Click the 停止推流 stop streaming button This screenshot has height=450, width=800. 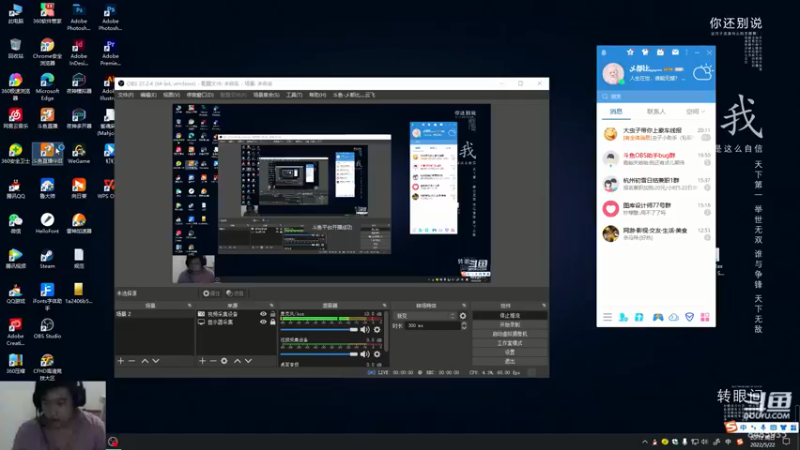tap(510, 315)
